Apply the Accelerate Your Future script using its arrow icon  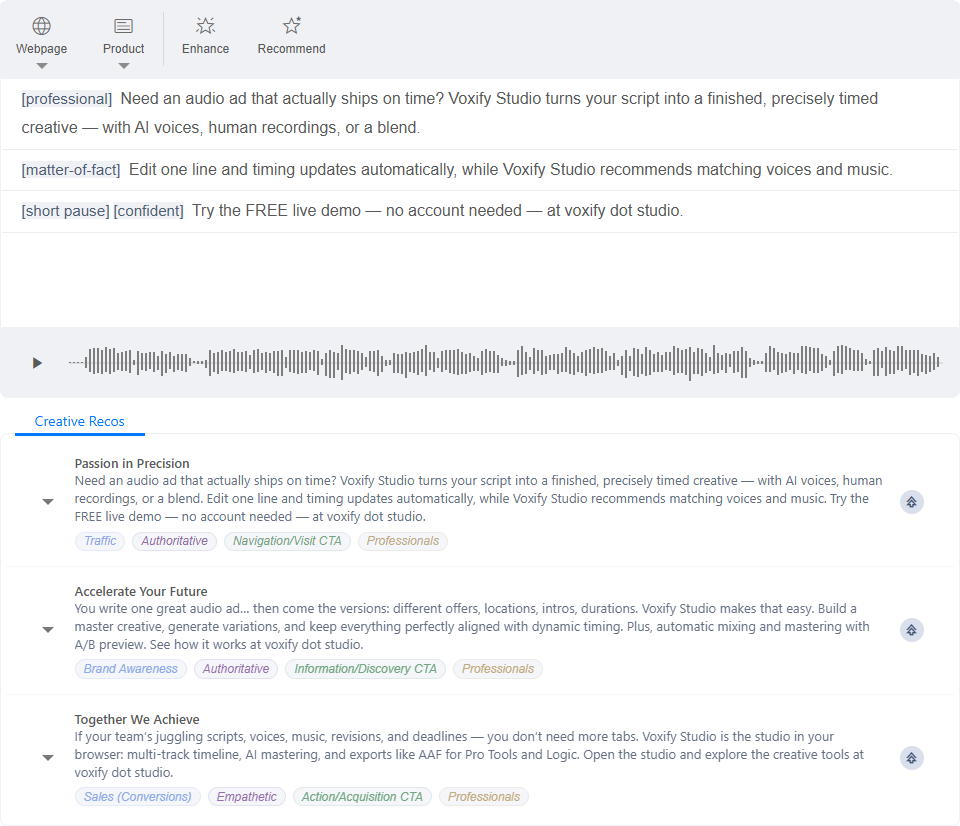tap(912, 630)
